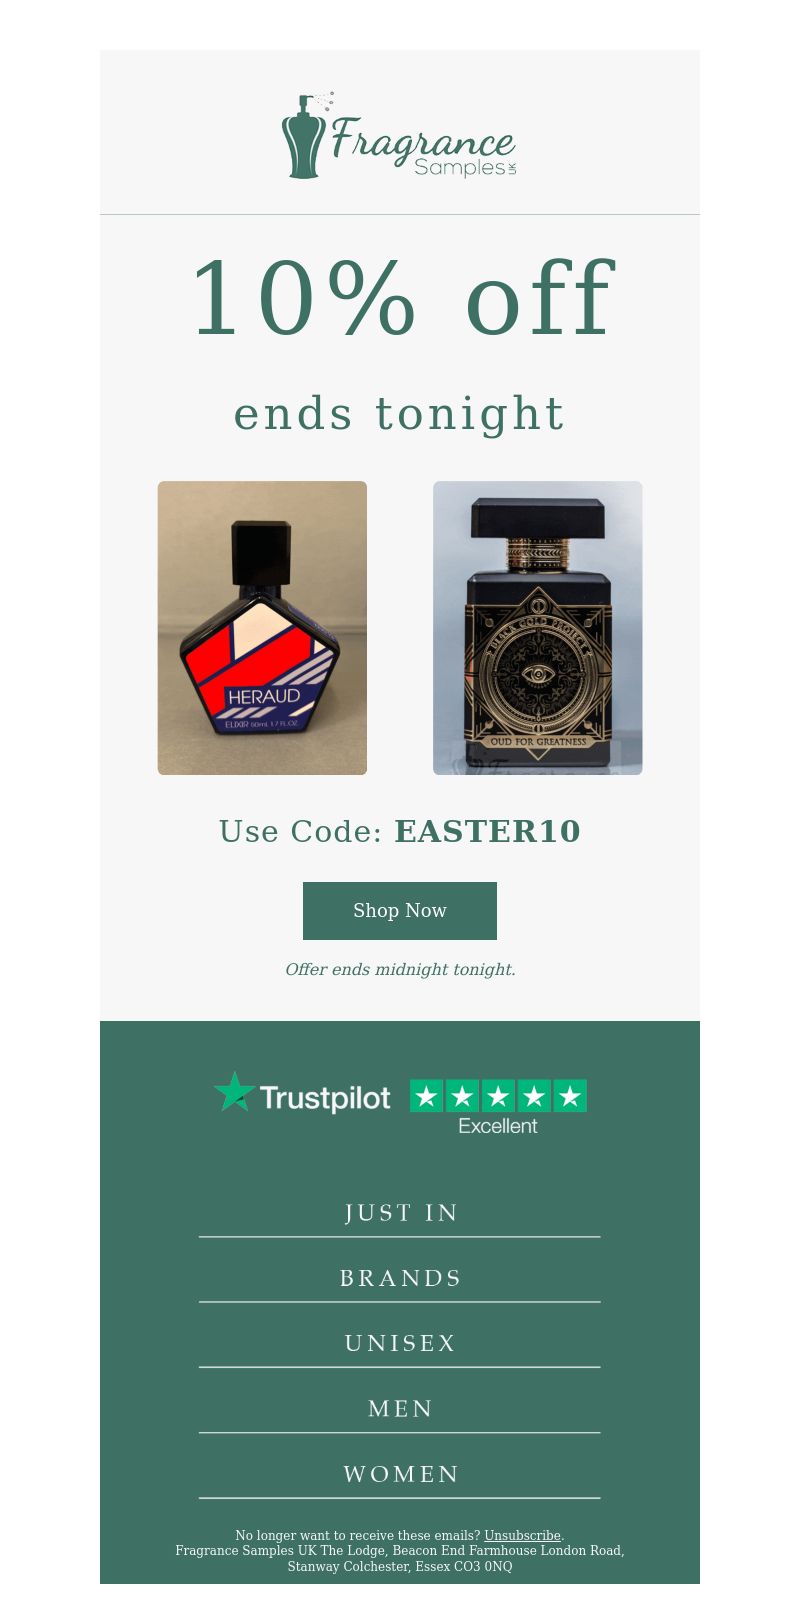Open the Oud for Greatness bottle image
The width and height of the screenshot is (800, 1623).
pyautogui.click(x=538, y=628)
